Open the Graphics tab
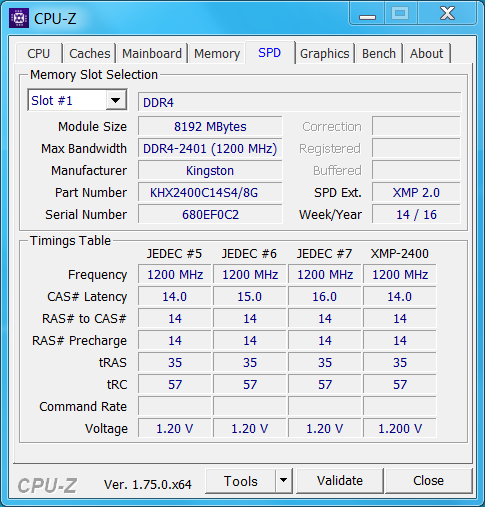Screen dimensions: 485x507 [325, 53]
